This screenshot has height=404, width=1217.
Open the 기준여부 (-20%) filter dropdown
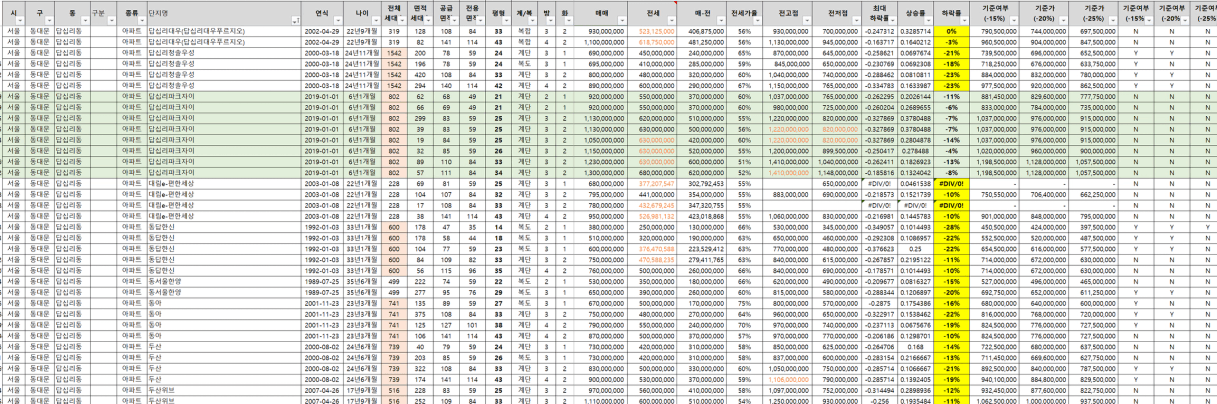[1183, 20]
